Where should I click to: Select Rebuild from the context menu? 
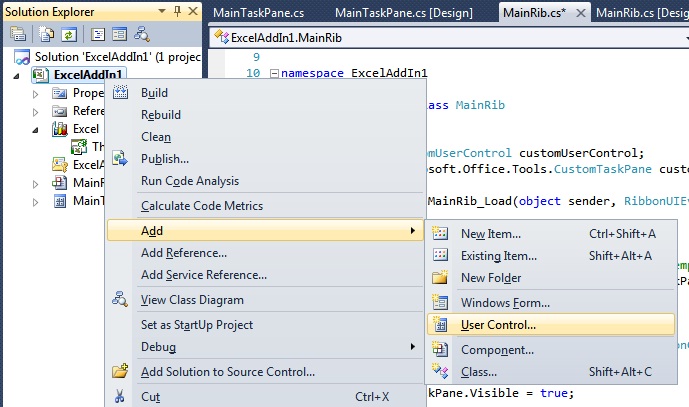tap(265, 115)
